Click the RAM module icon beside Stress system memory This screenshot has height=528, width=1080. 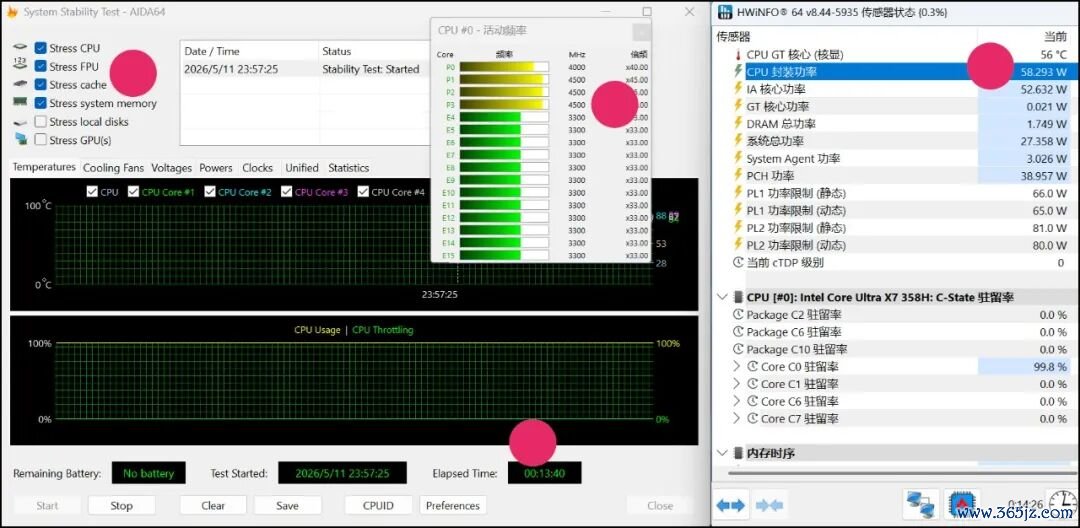pos(21,103)
